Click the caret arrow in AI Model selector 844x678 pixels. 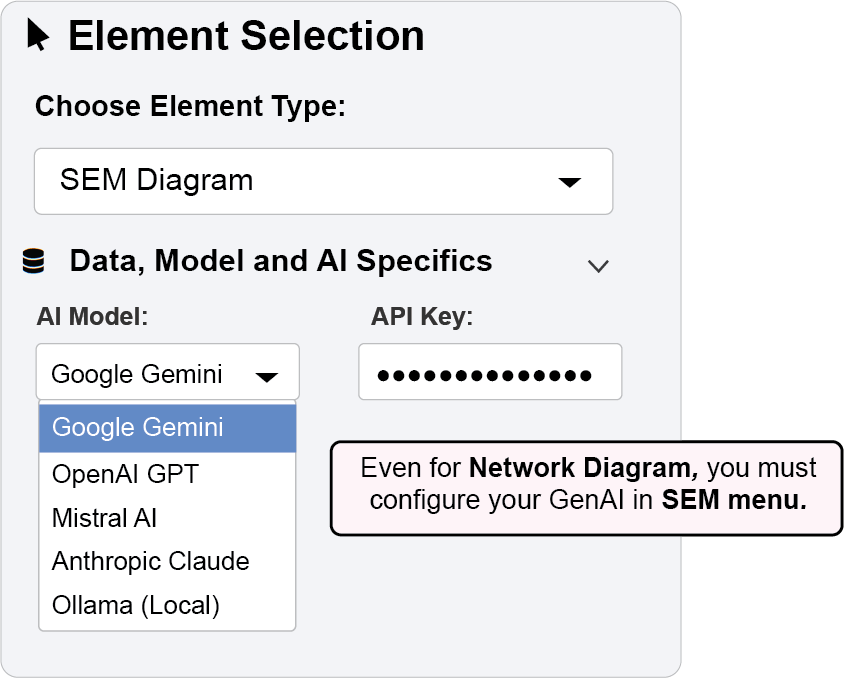[x=266, y=376]
